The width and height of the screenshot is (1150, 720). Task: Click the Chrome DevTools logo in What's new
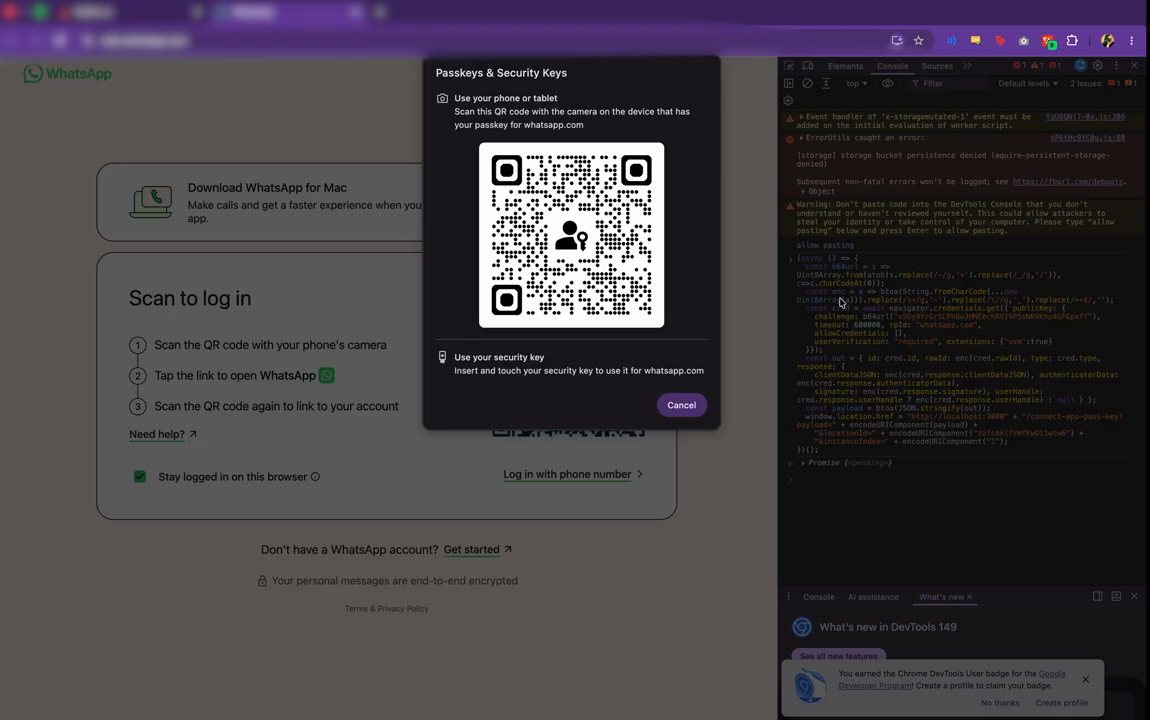pos(802,627)
